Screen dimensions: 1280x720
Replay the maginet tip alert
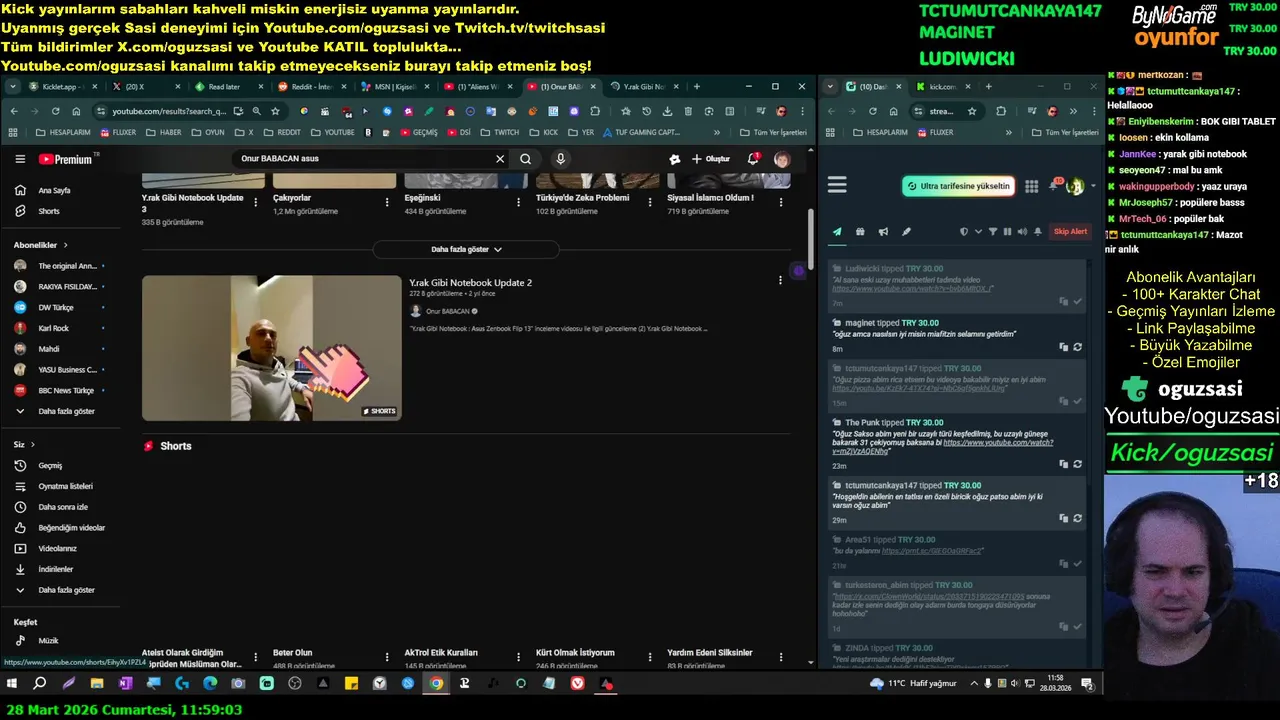tap(1077, 347)
